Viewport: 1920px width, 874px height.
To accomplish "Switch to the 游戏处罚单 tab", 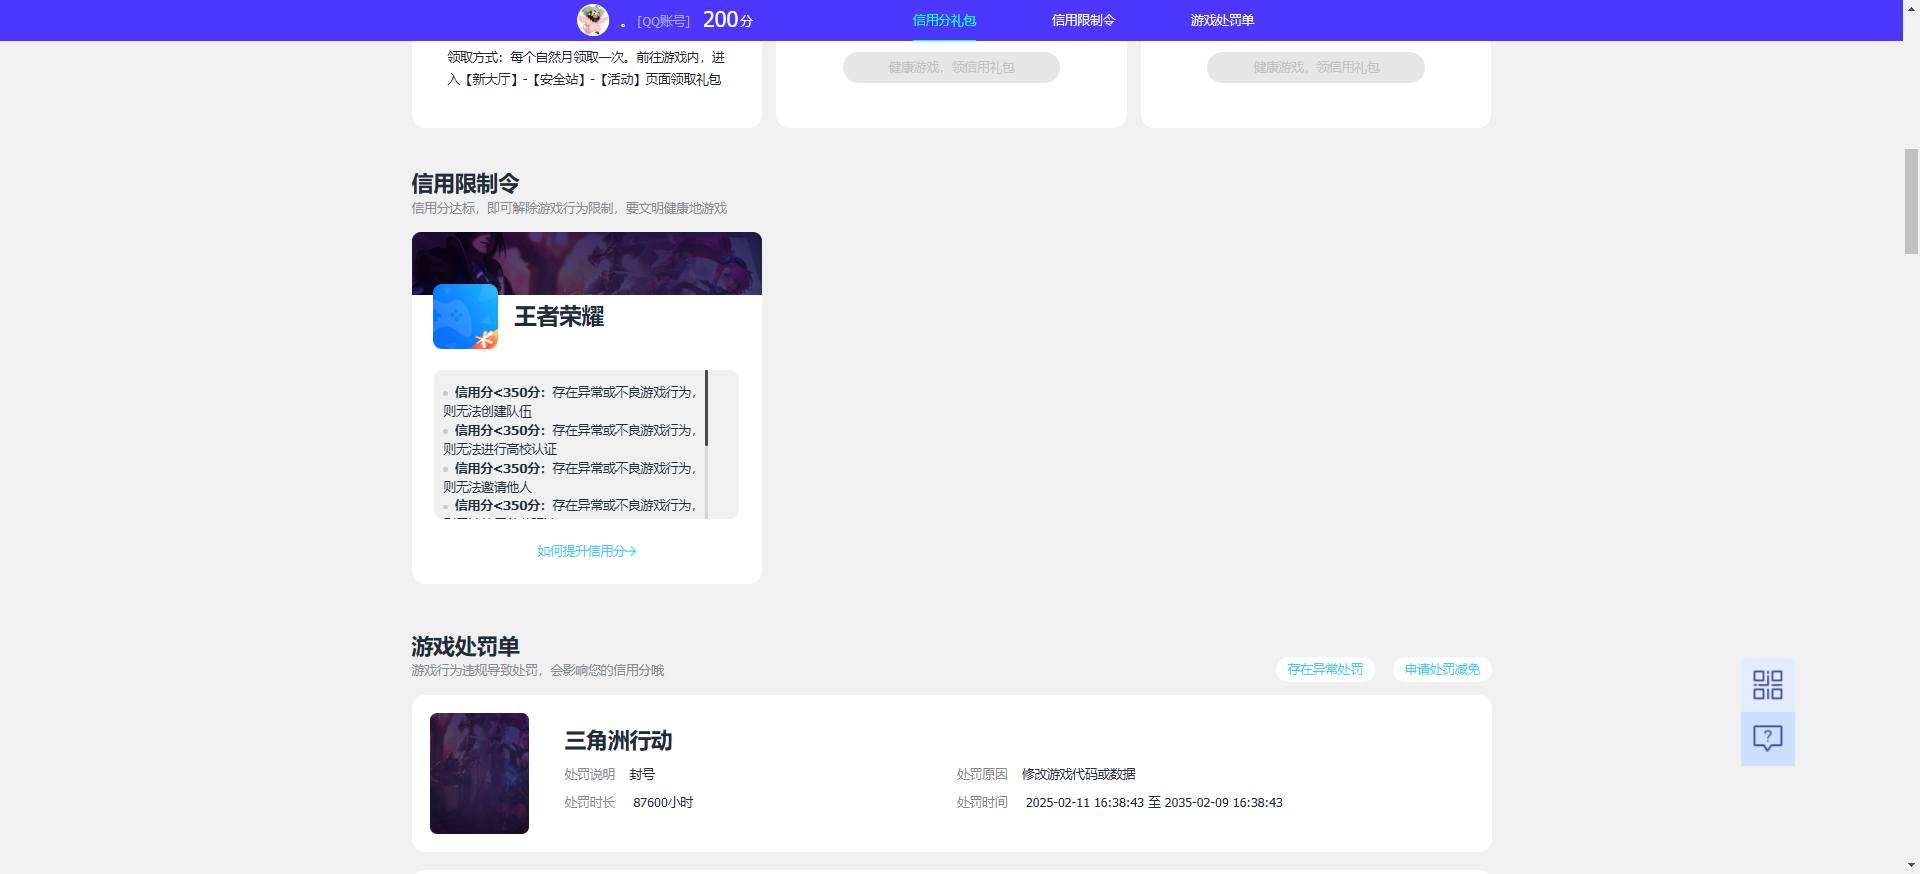I will tap(1222, 20).
